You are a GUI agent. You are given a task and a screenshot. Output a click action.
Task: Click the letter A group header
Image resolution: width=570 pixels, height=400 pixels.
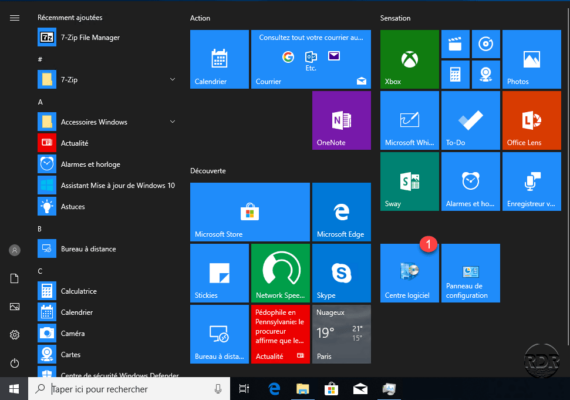click(x=40, y=102)
